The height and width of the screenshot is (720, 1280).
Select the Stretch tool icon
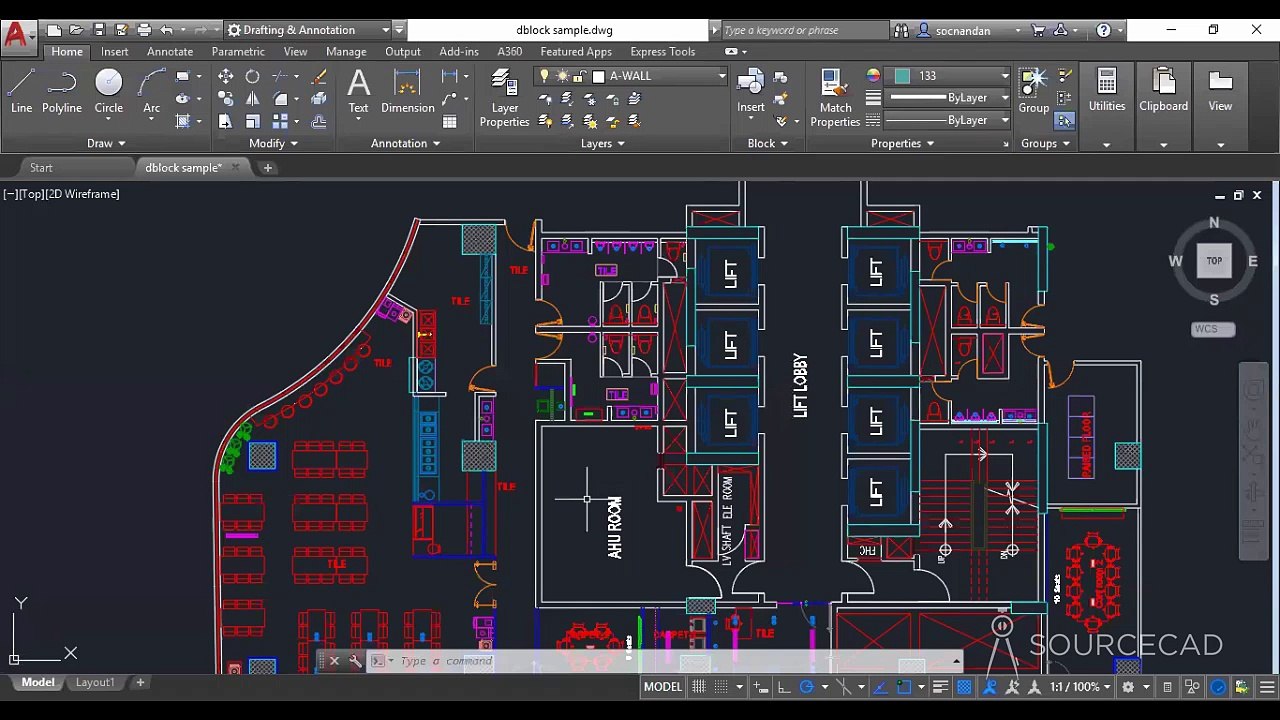226,121
